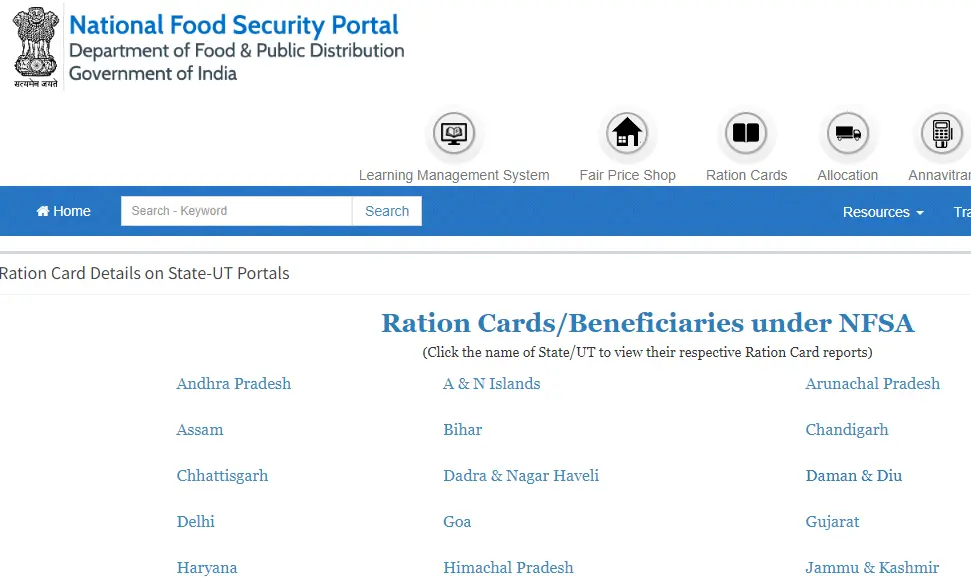The image size is (971, 584).
Task: Open the partially visible Tra menu item
Action: 961,211
